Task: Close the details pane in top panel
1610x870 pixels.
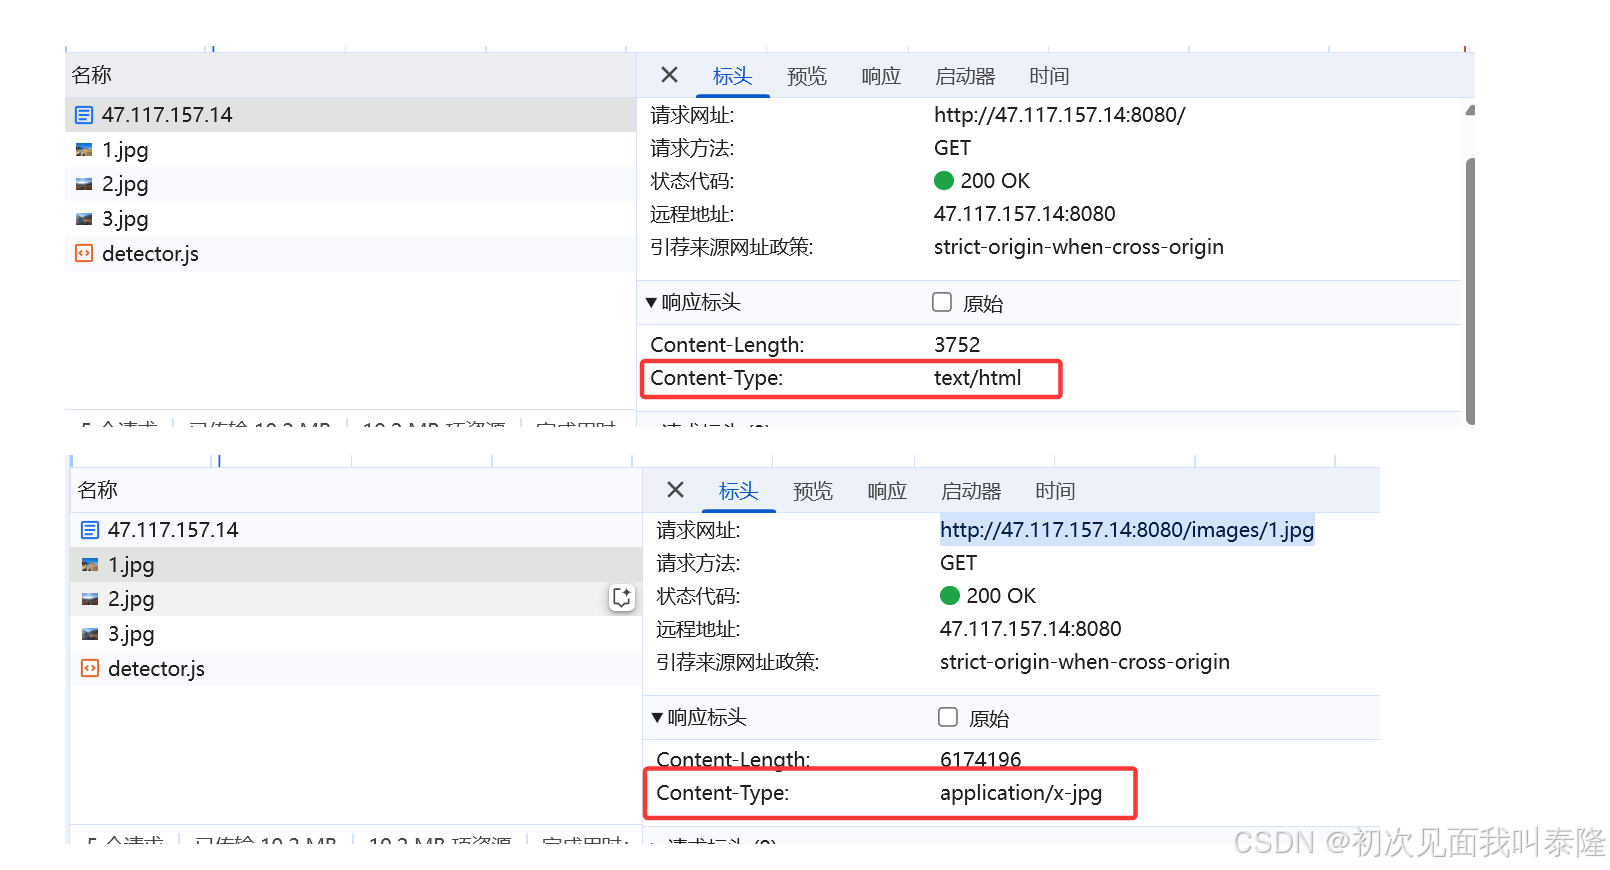Action: click(x=670, y=75)
